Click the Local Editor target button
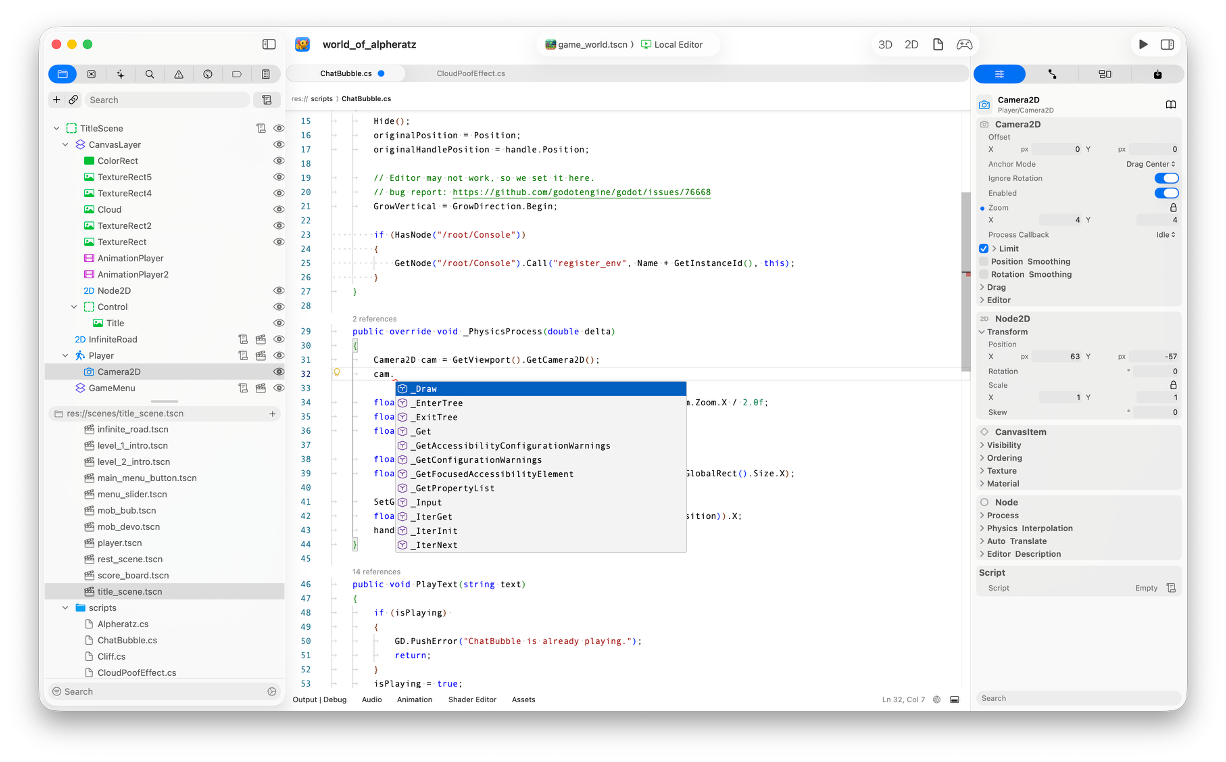This screenshot has height=762, width=1226. 672,45
